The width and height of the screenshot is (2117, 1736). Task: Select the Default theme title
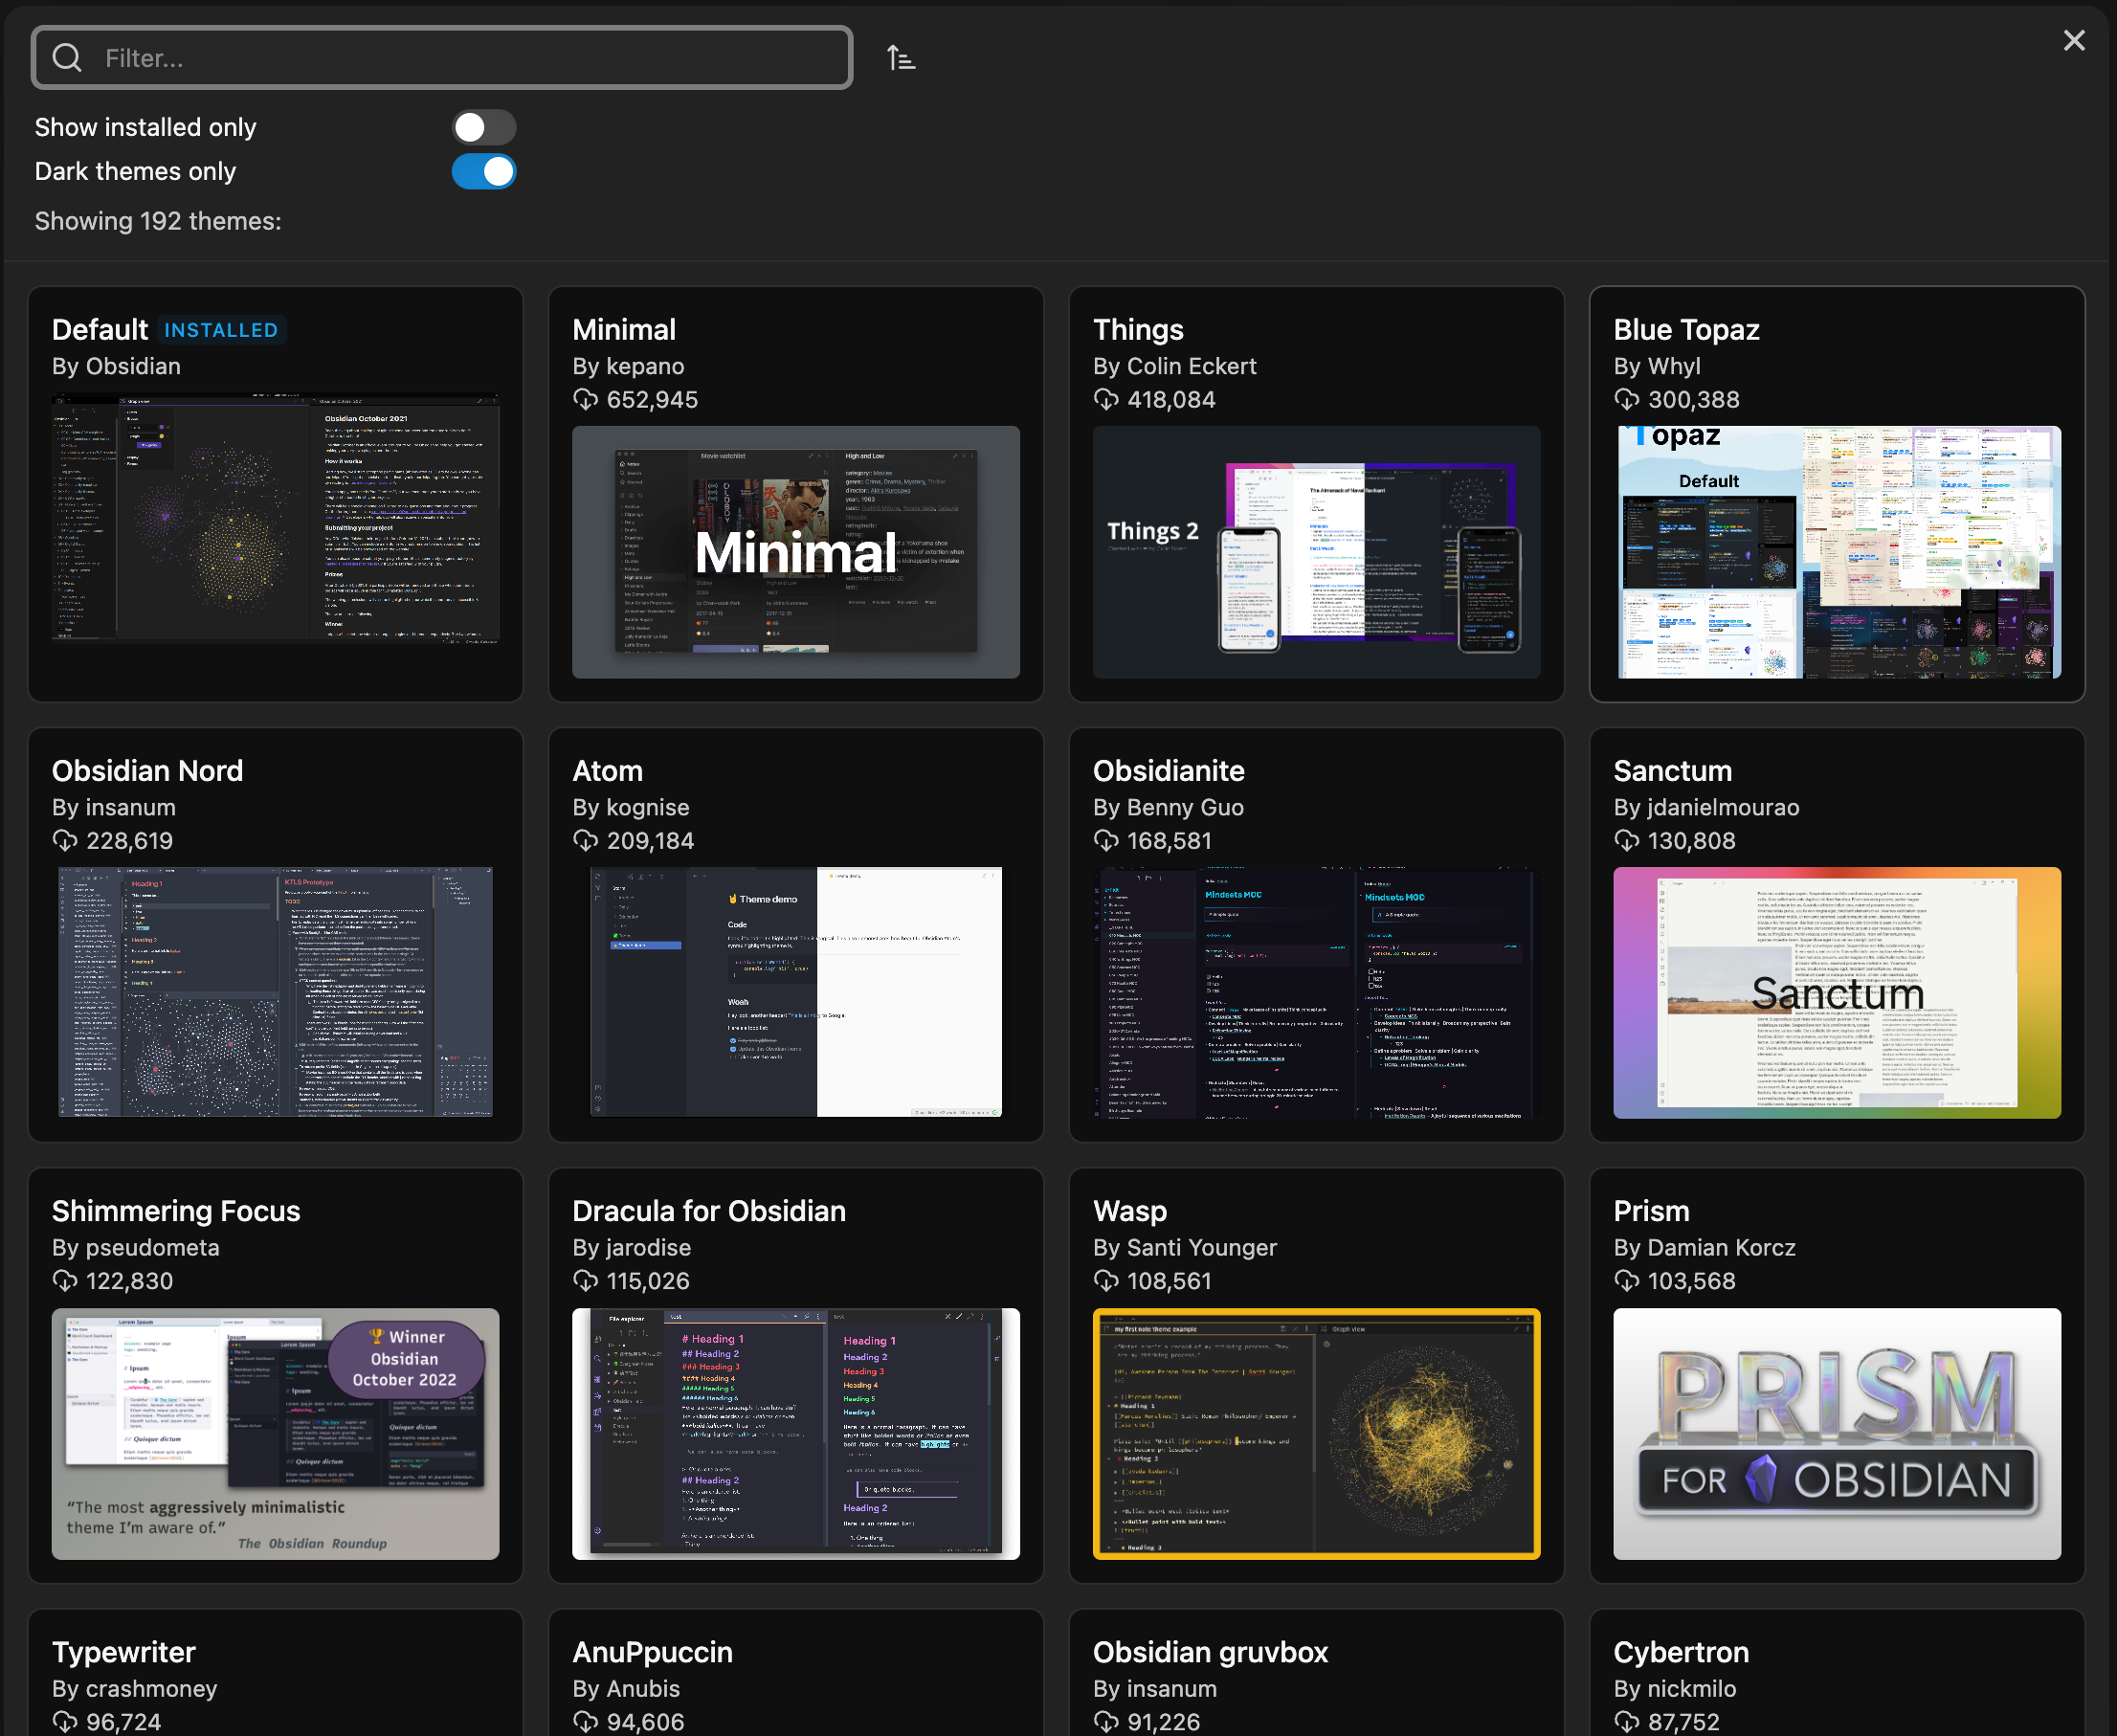click(100, 330)
